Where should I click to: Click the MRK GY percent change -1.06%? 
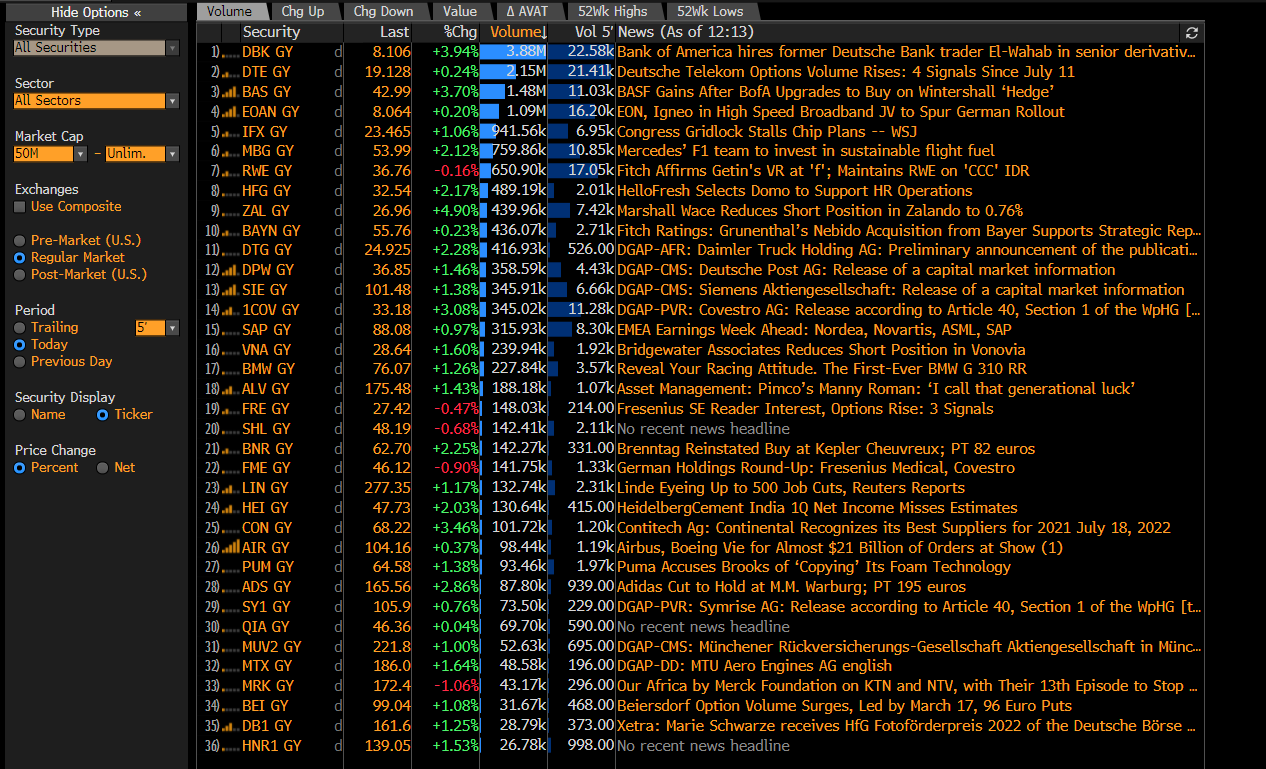tap(455, 686)
